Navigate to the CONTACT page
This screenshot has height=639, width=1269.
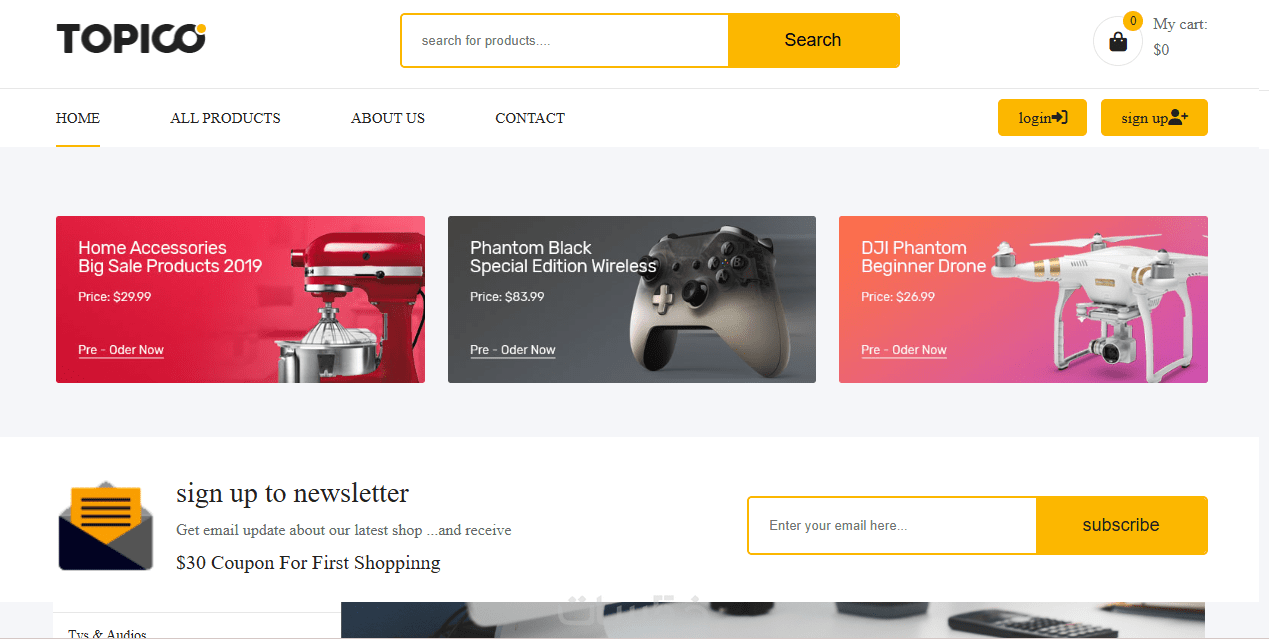pos(530,118)
